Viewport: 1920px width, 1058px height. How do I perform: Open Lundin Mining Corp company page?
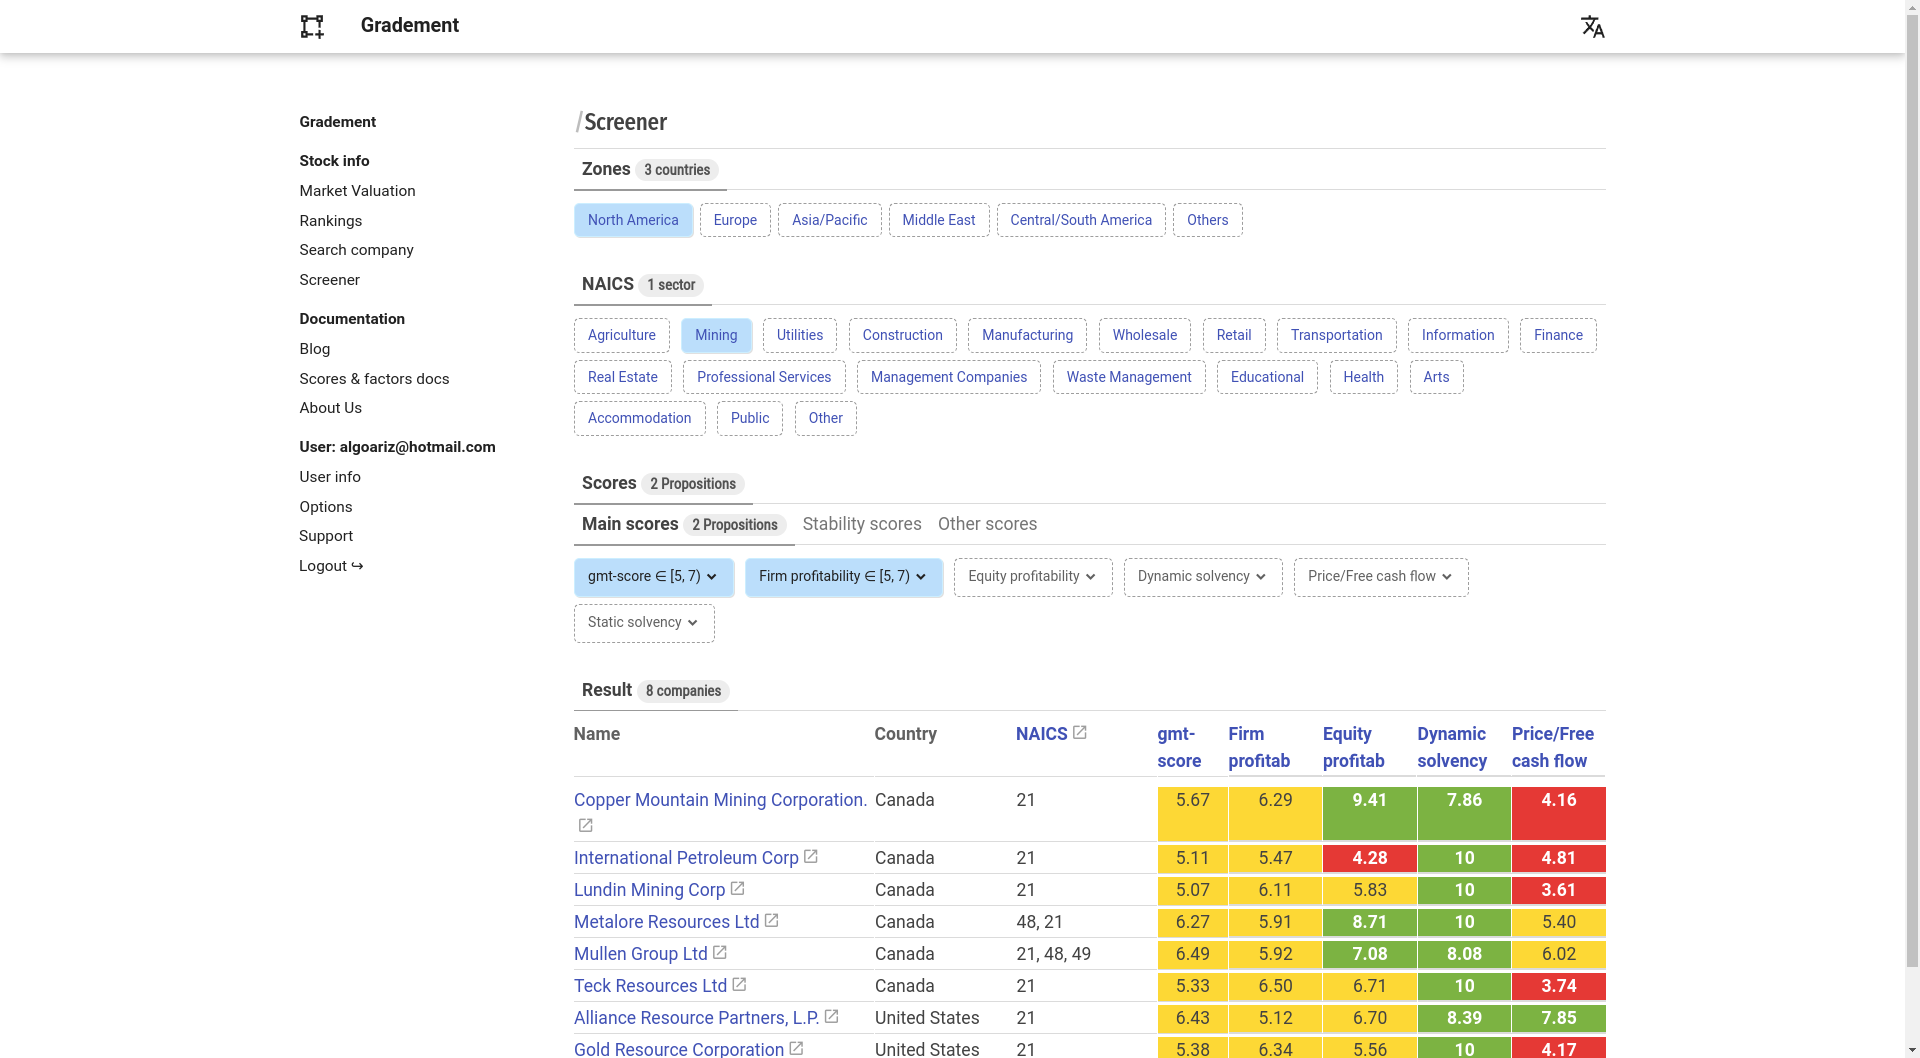pos(649,890)
